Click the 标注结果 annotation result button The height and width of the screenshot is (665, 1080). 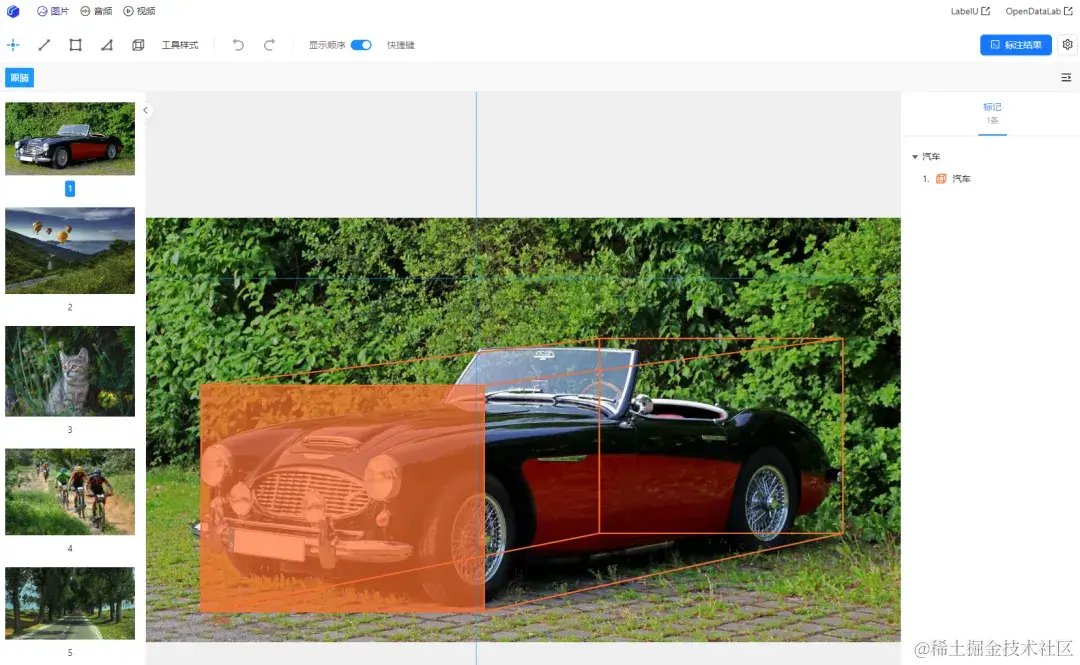click(x=1015, y=45)
